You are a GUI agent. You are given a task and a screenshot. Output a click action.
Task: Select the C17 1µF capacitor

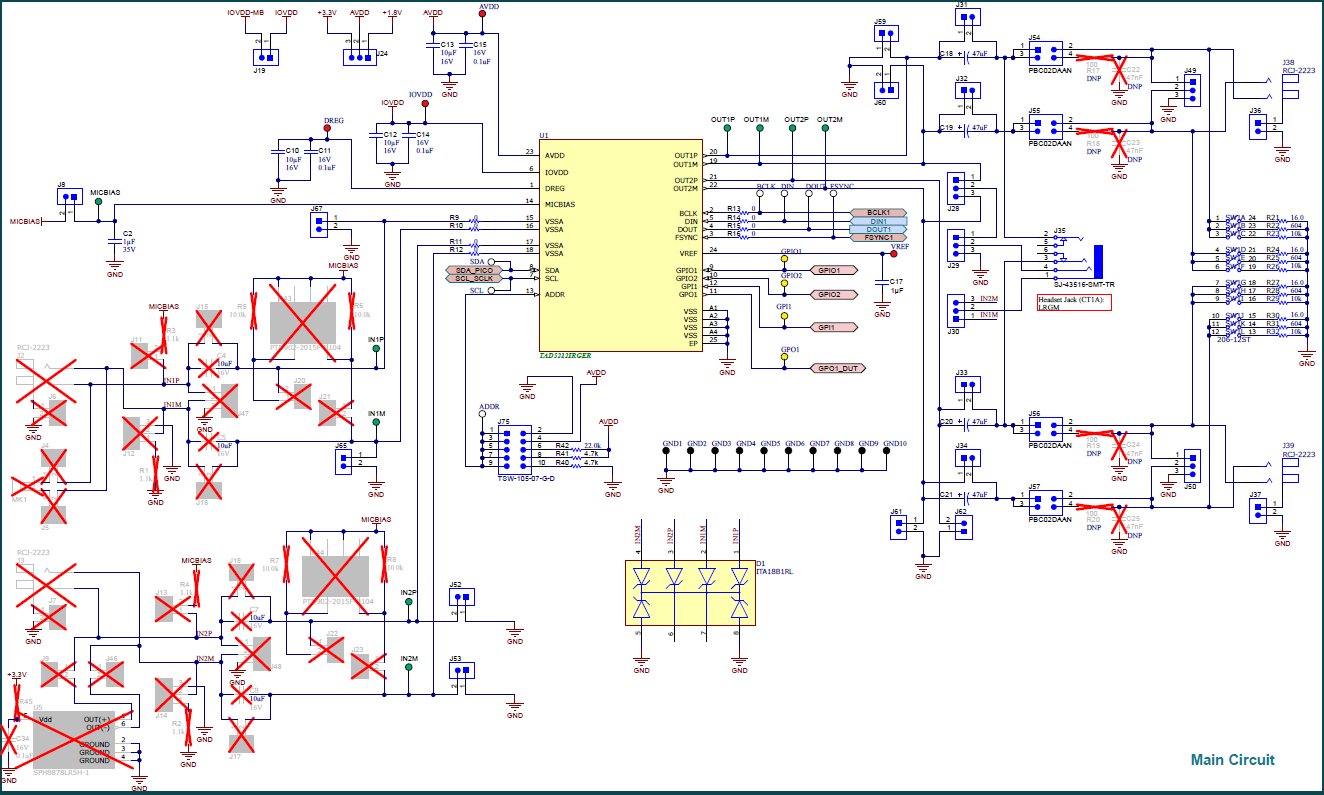click(x=882, y=284)
